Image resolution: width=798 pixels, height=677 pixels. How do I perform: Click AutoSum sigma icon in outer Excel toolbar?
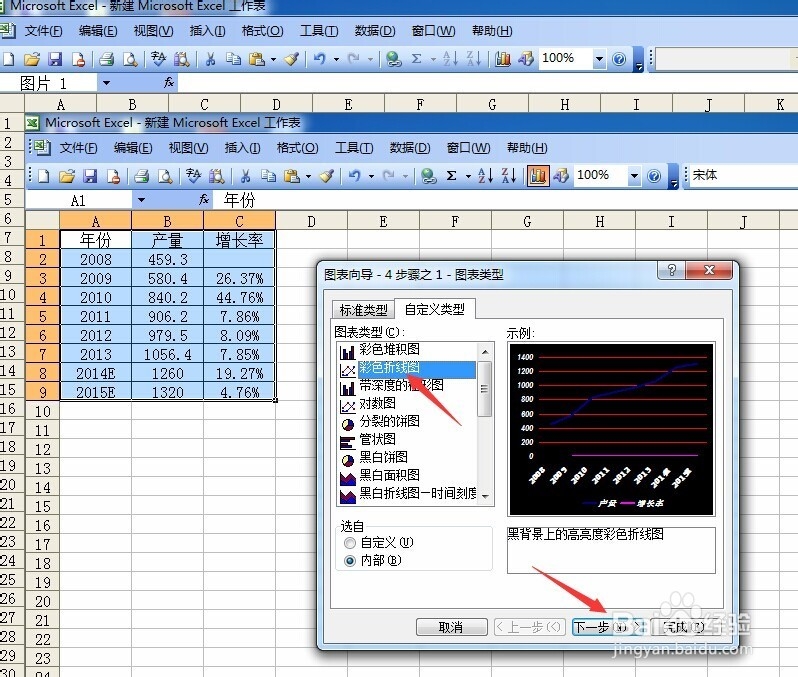[417, 59]
